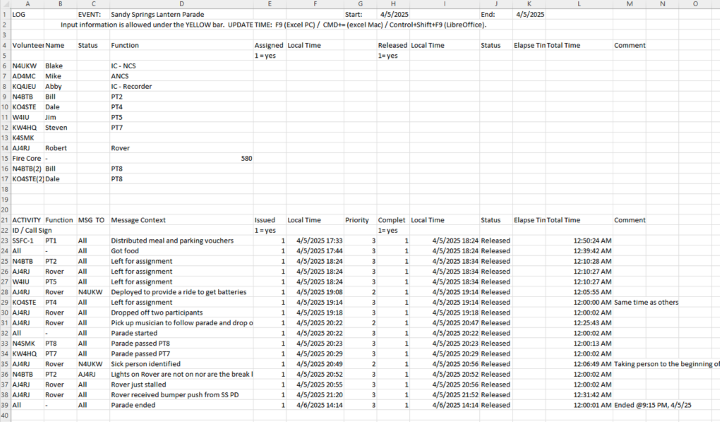Click the Rover function cell for Robert
The height and width of the screenshot is (422, 720).
[120, 147]
